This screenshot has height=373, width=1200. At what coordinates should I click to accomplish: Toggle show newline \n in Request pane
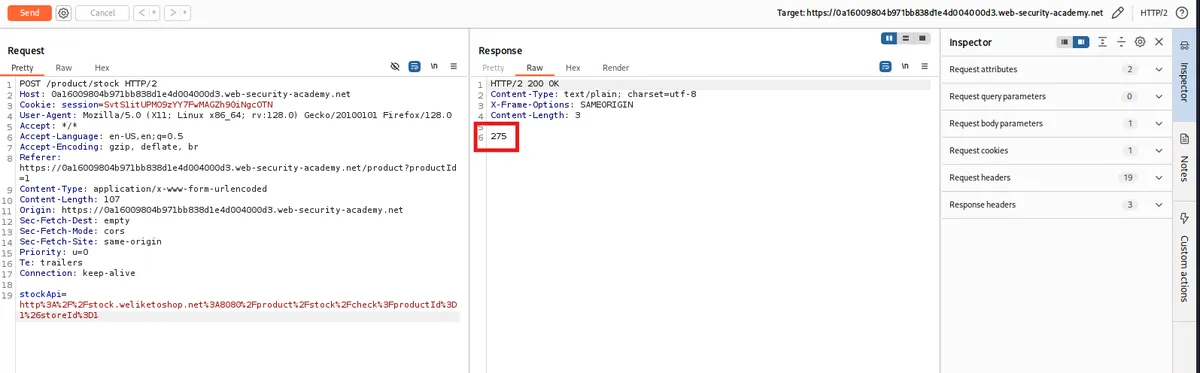click(x=434, y=67)
